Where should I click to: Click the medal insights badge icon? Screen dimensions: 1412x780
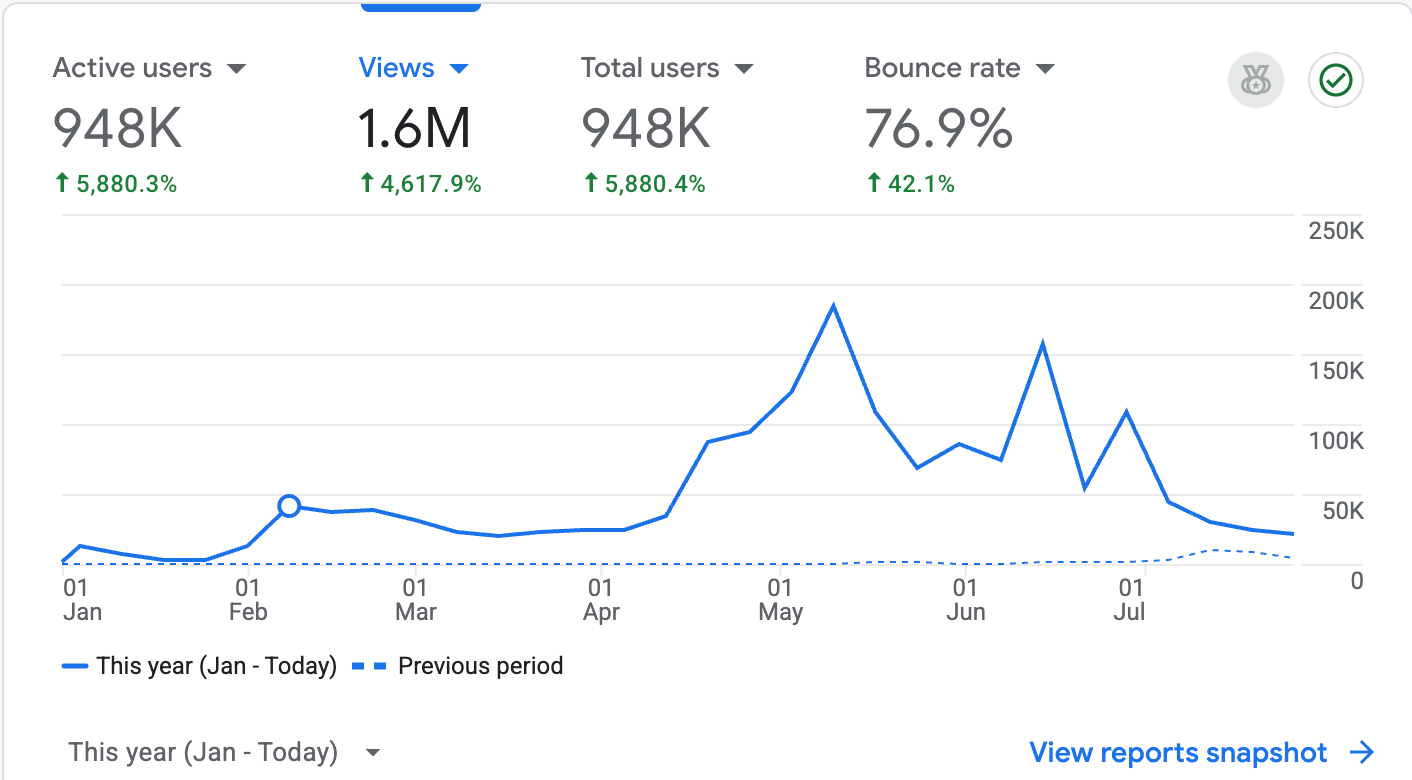[x=1256, y=80]
